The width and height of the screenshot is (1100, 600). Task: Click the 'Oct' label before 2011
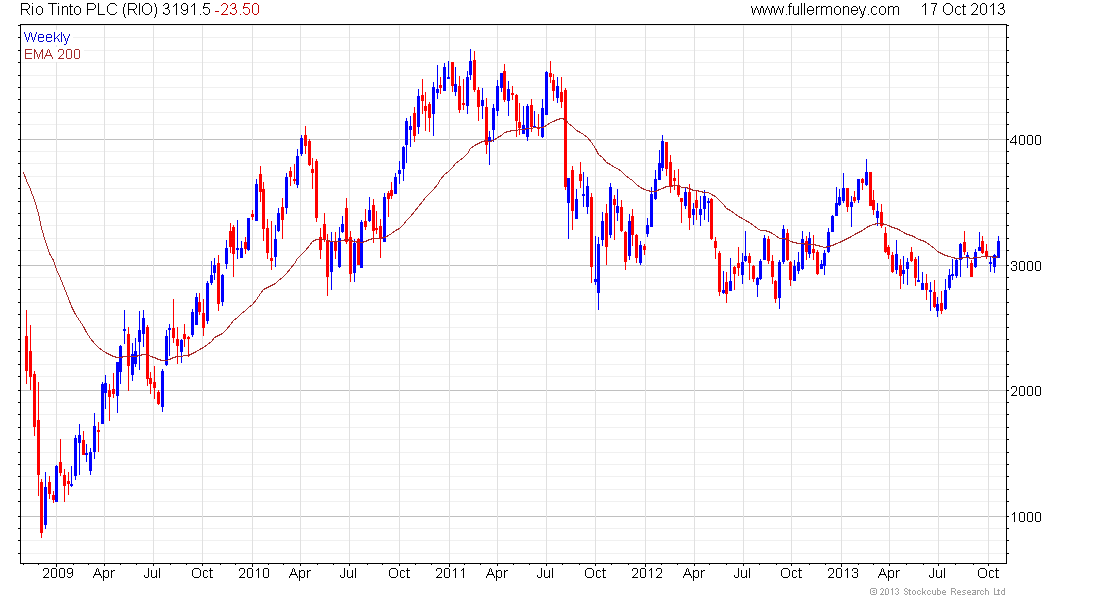(x=399, y=573)
